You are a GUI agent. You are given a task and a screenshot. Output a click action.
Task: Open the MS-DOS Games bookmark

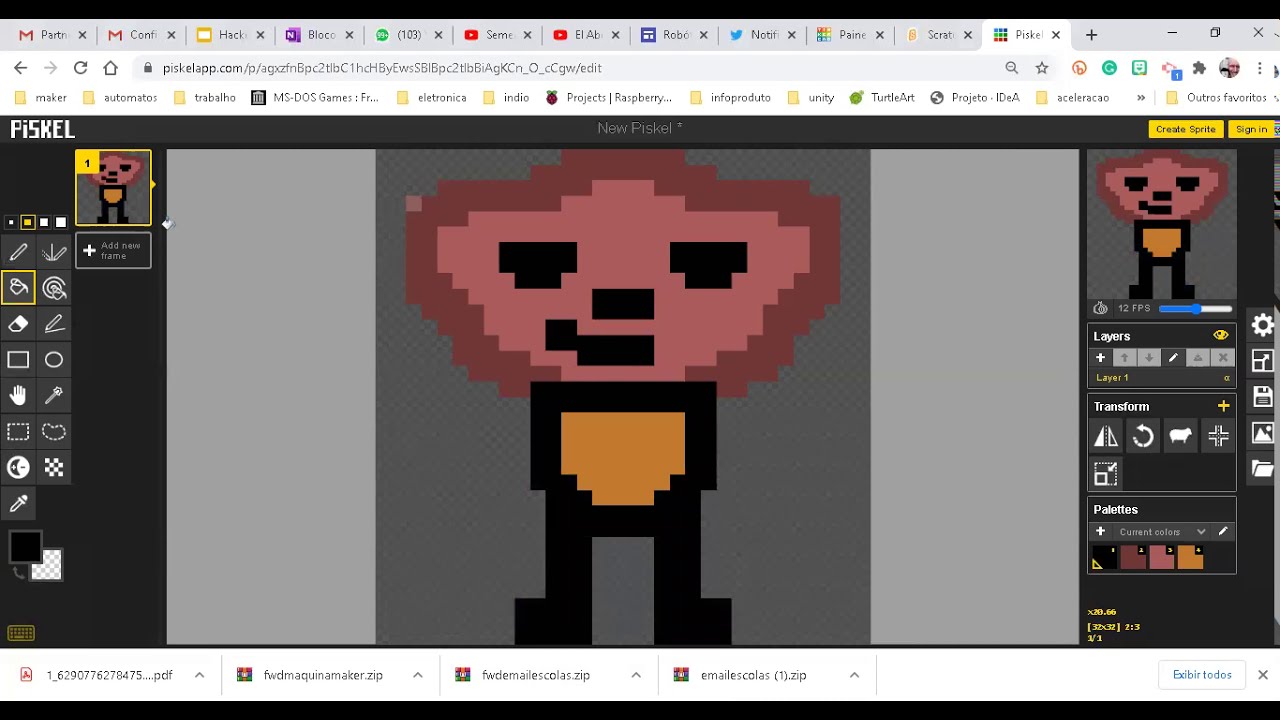point(315,98)
